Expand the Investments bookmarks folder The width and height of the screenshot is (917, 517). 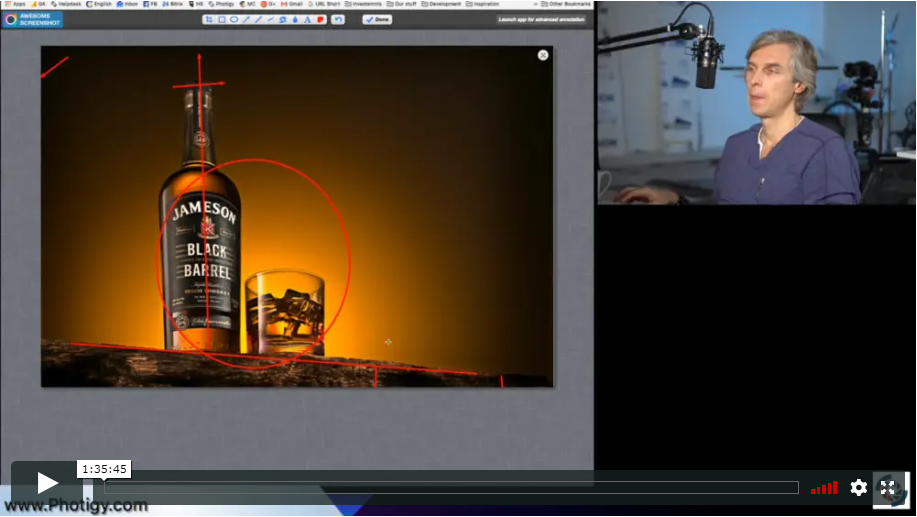click(x=363, y=4)
